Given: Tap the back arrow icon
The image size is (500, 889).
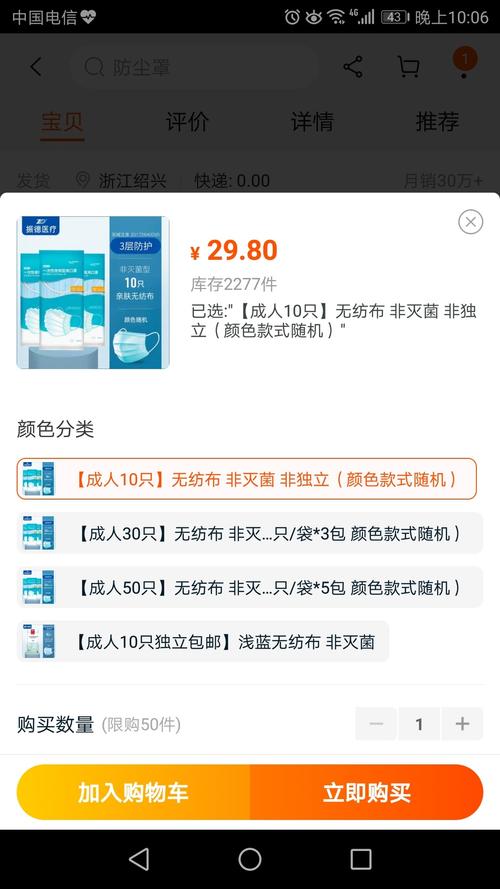Looking at the screenshot, I should point(36,67).
